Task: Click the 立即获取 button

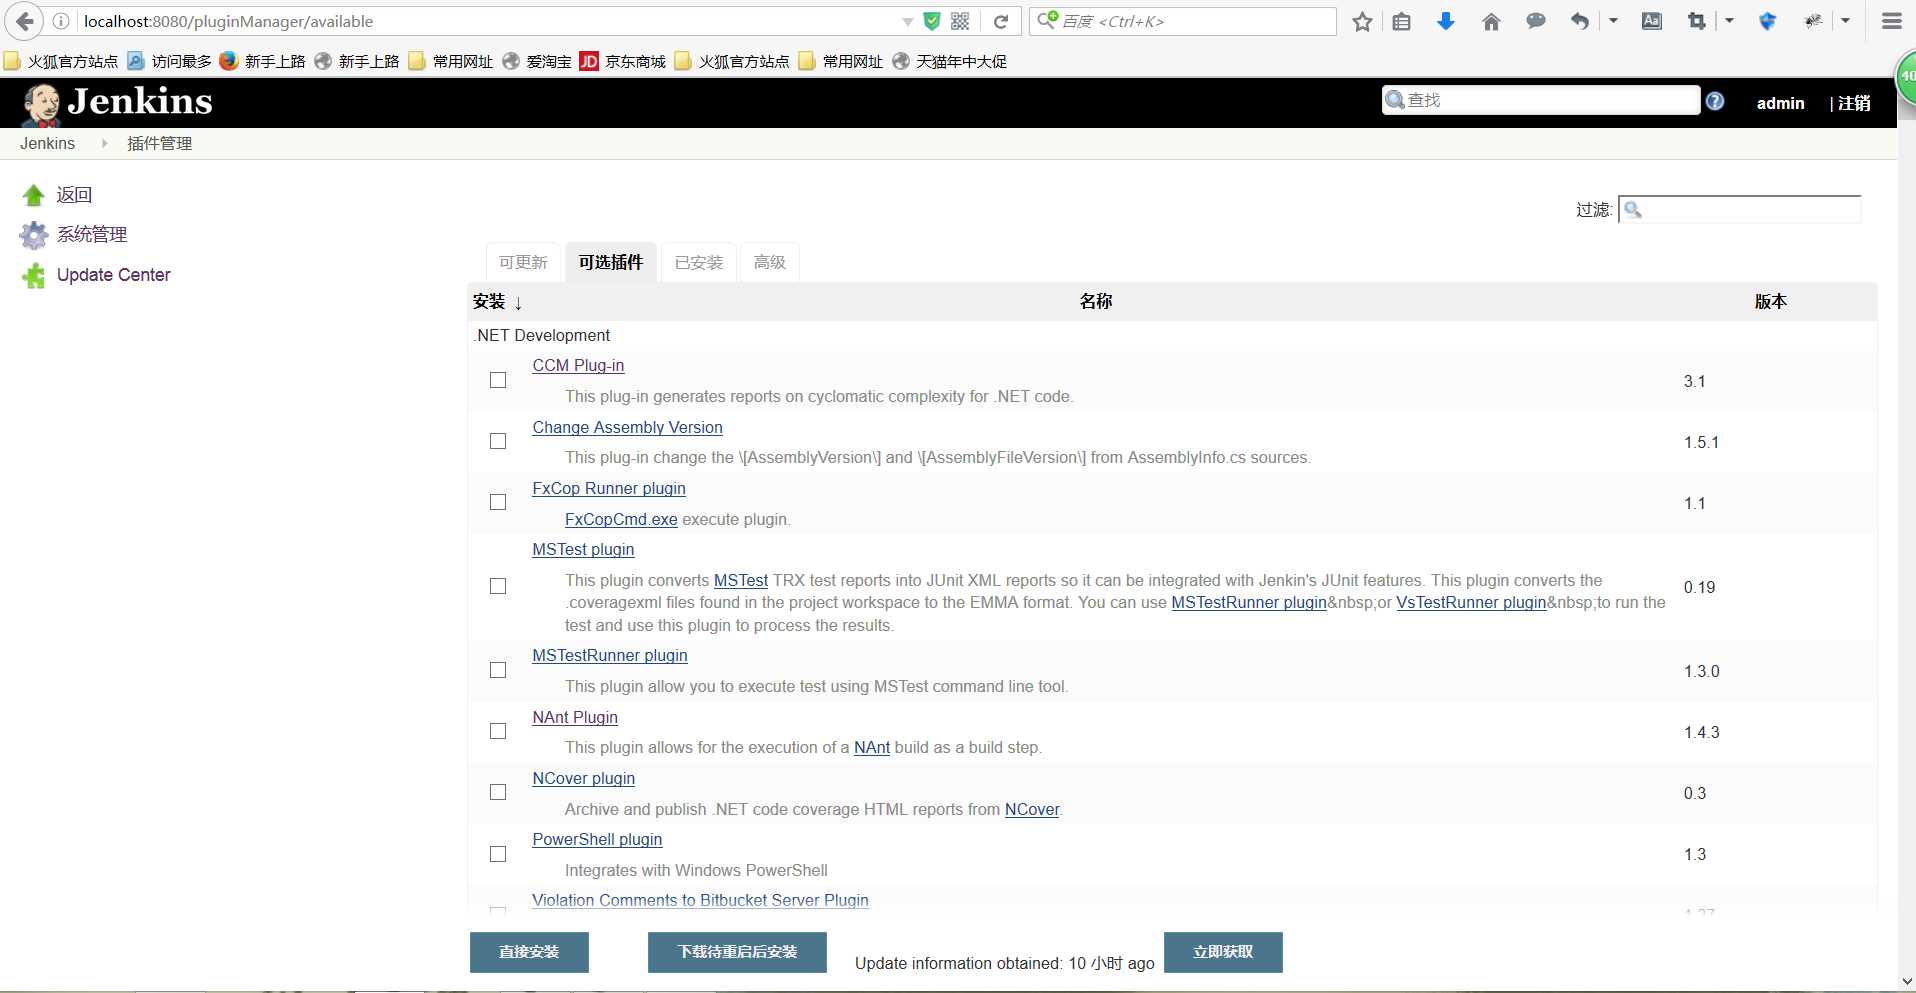Action: coord(1223,952)
